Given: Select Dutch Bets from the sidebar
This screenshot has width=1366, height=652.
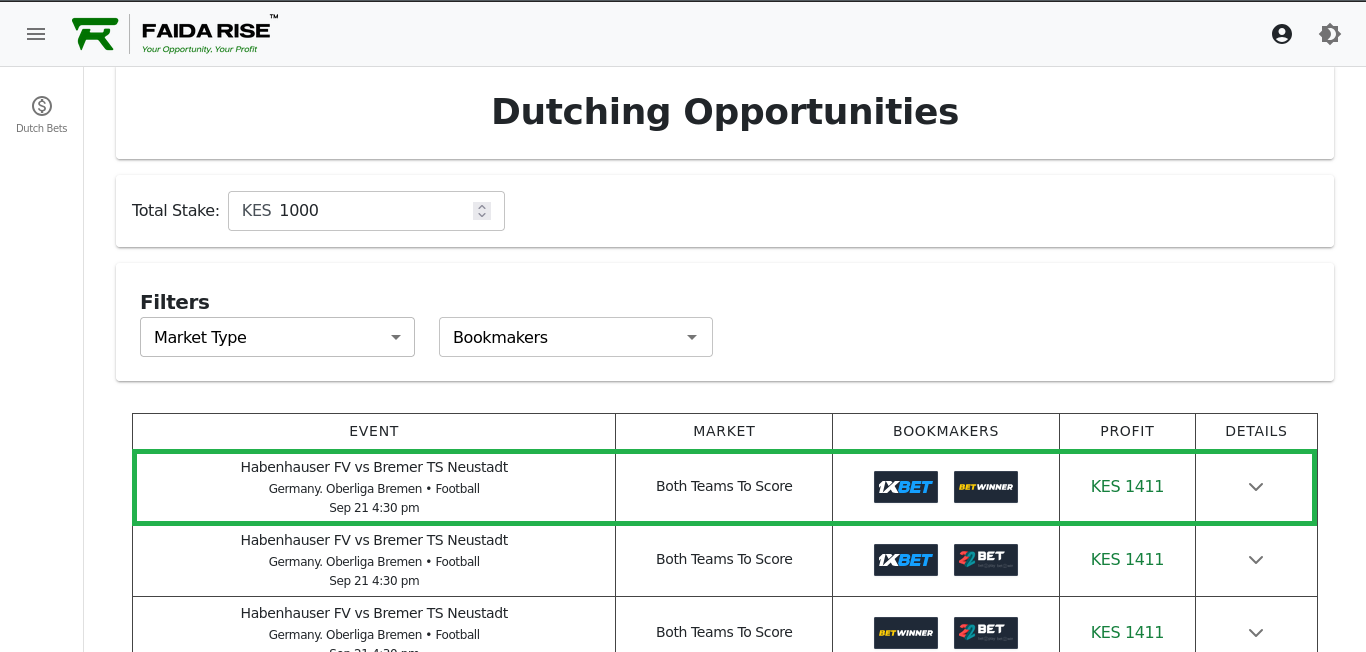Looking at the screenshot, I should coord(41,112).
